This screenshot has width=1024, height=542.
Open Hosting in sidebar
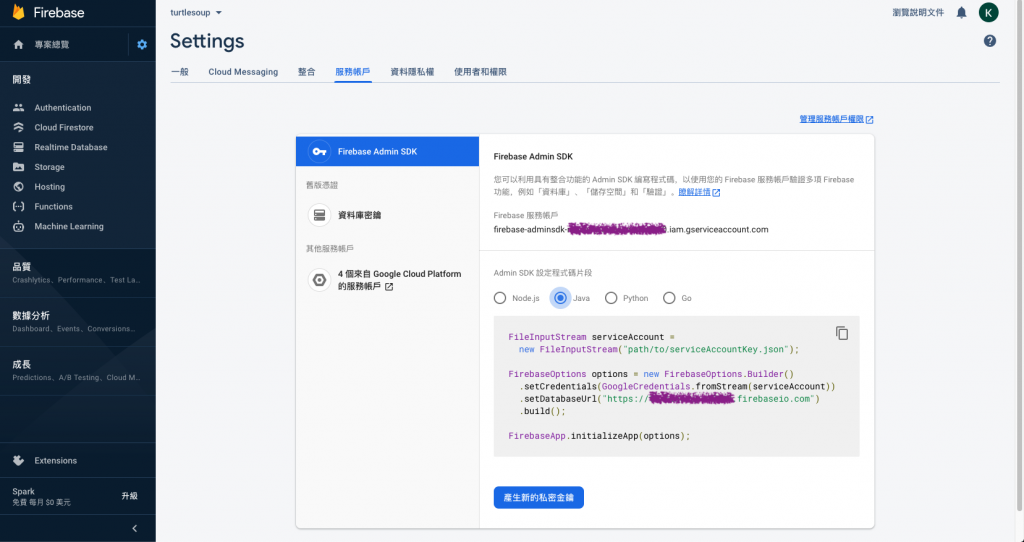pos(50,187)
